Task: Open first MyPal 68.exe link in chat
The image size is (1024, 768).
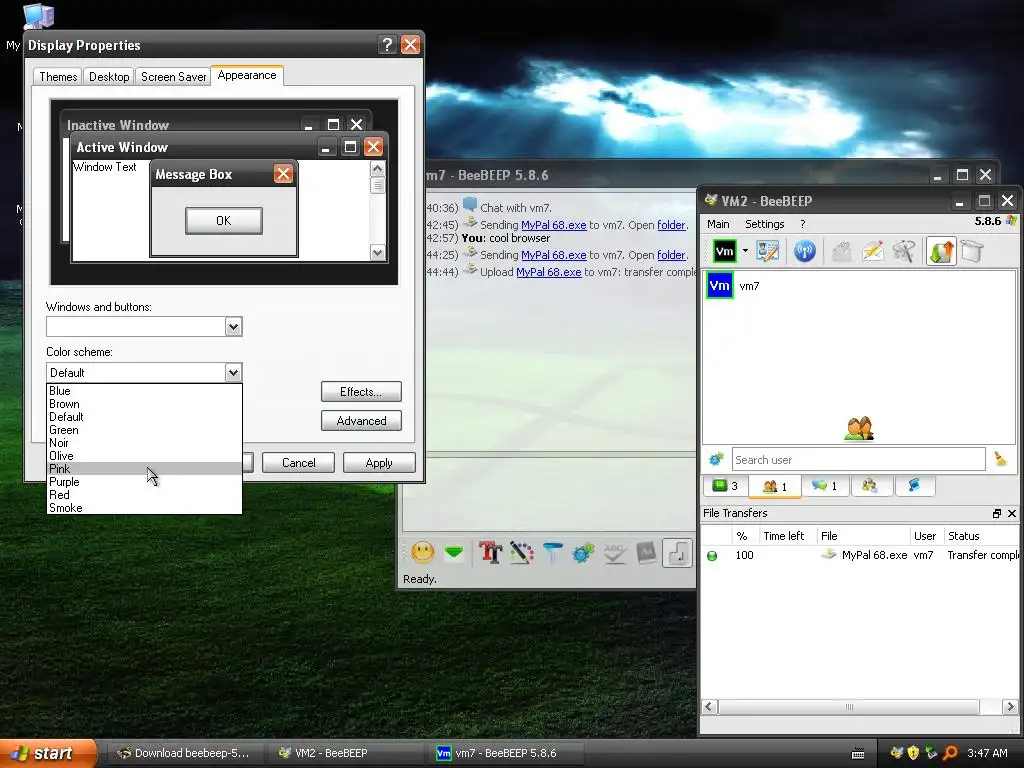Action: tap(554, 225)
